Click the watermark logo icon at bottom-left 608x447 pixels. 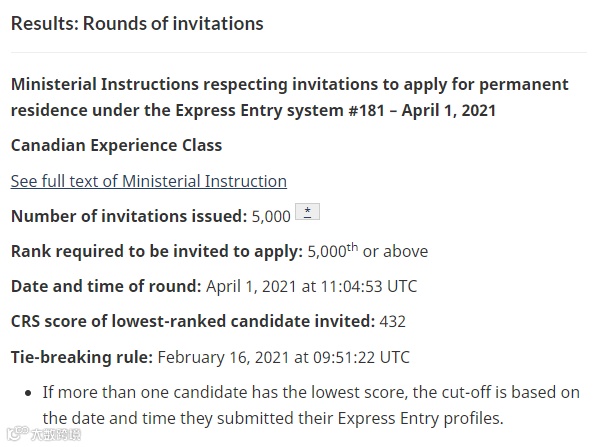point(15,434)
